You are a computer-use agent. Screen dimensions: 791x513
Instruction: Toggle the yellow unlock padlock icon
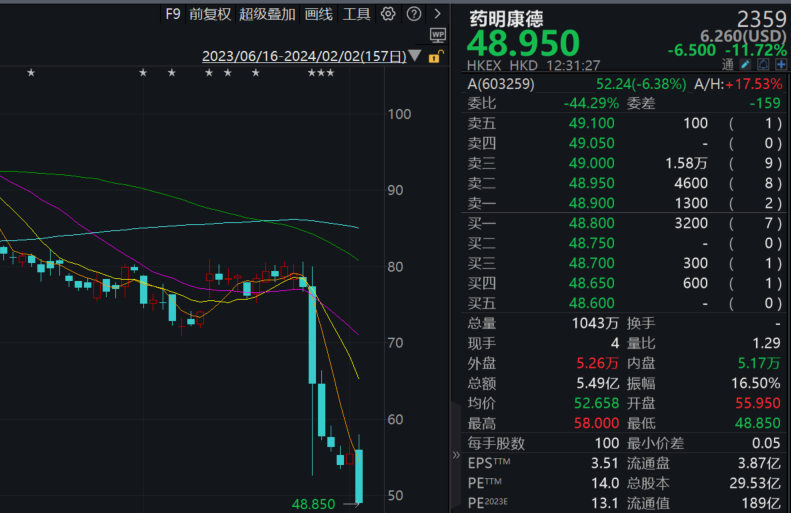435,56
